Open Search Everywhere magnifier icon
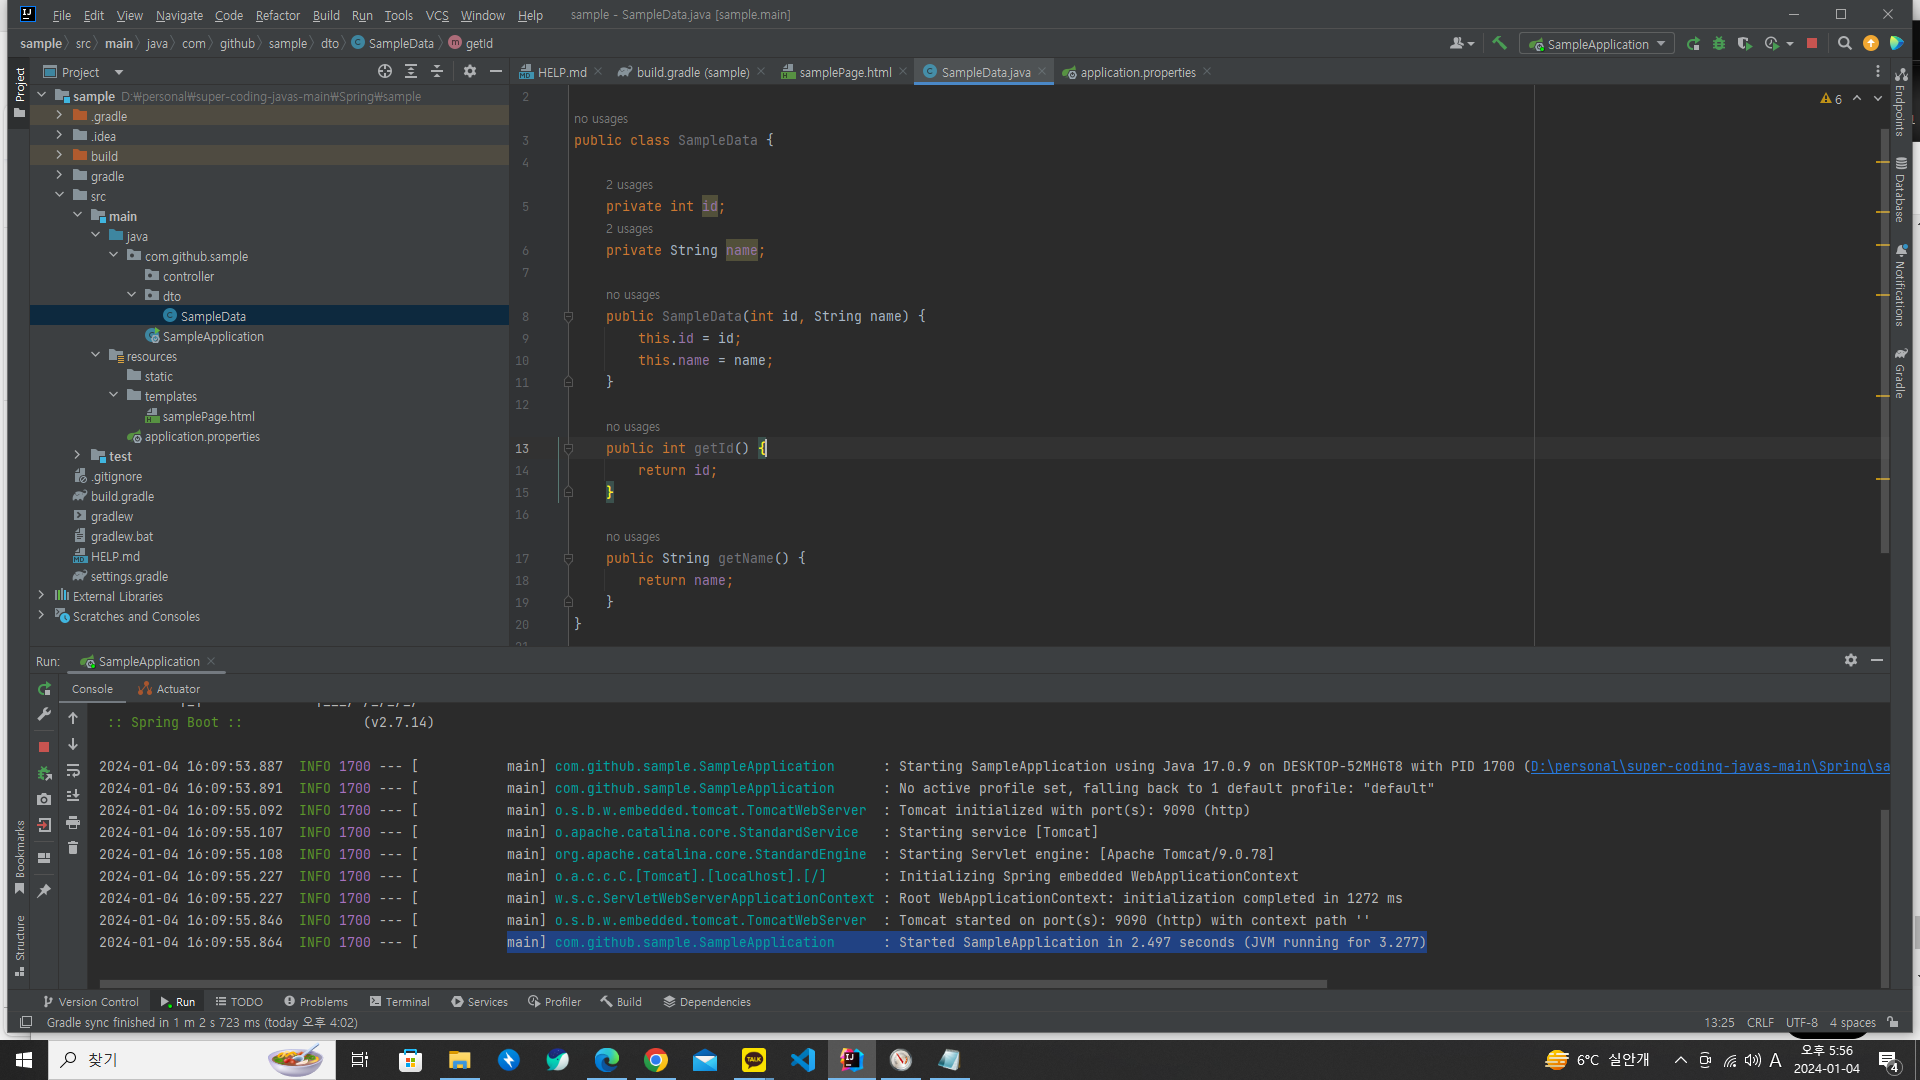This screenshot has width=1920, height=1080. (x=1845, y=43)
